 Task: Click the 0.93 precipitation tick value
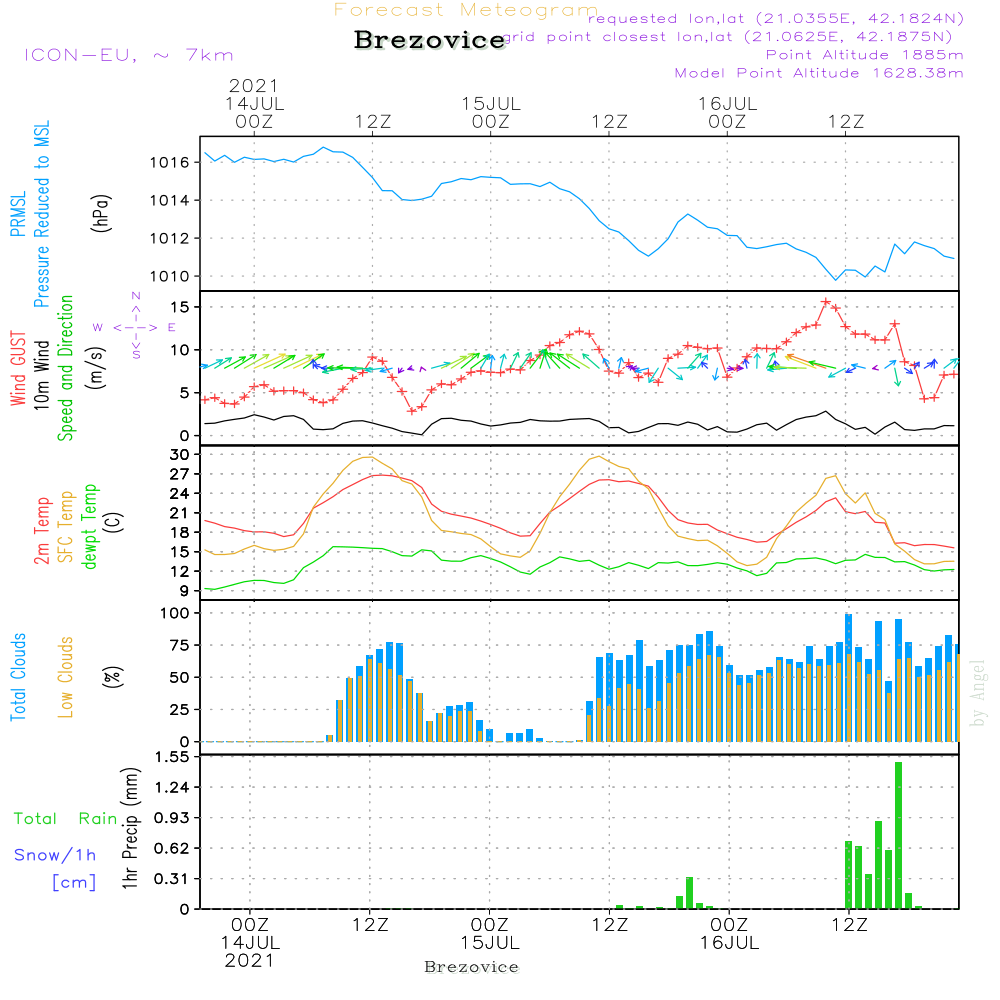[172, 818]
